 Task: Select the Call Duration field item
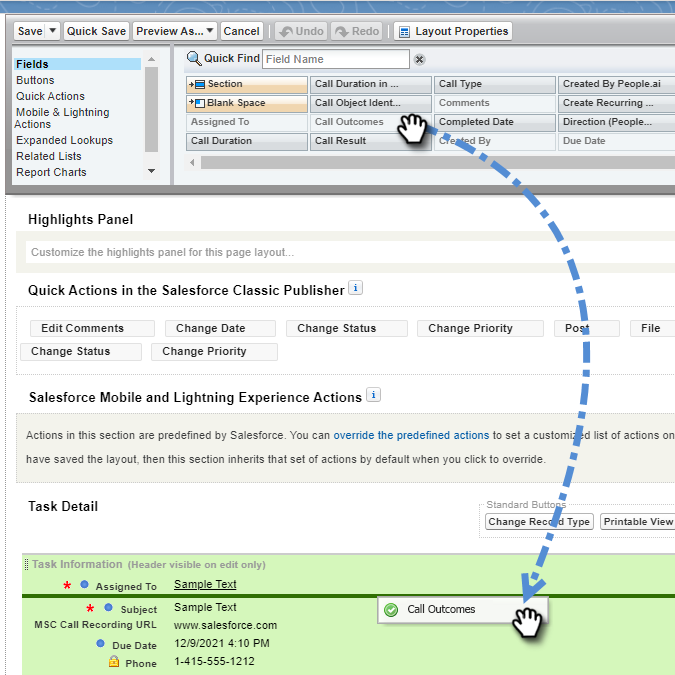[x=247, y=141]
